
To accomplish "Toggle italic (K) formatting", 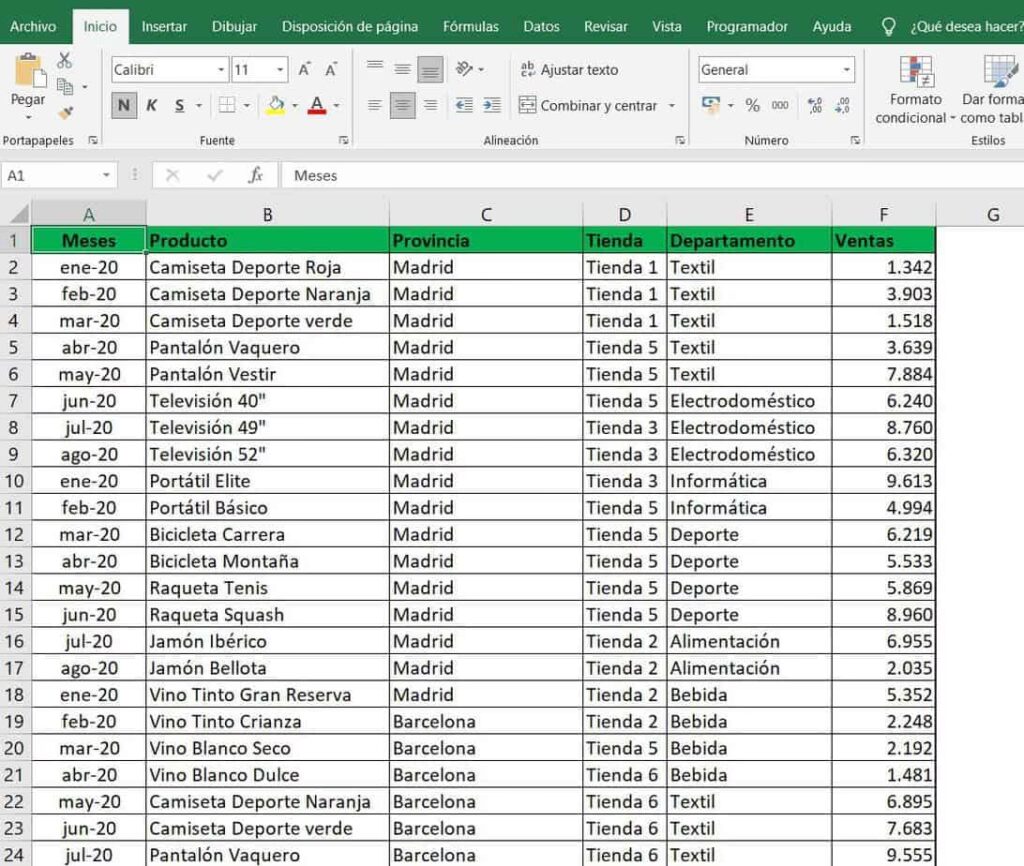I will (x=152, y=105).
